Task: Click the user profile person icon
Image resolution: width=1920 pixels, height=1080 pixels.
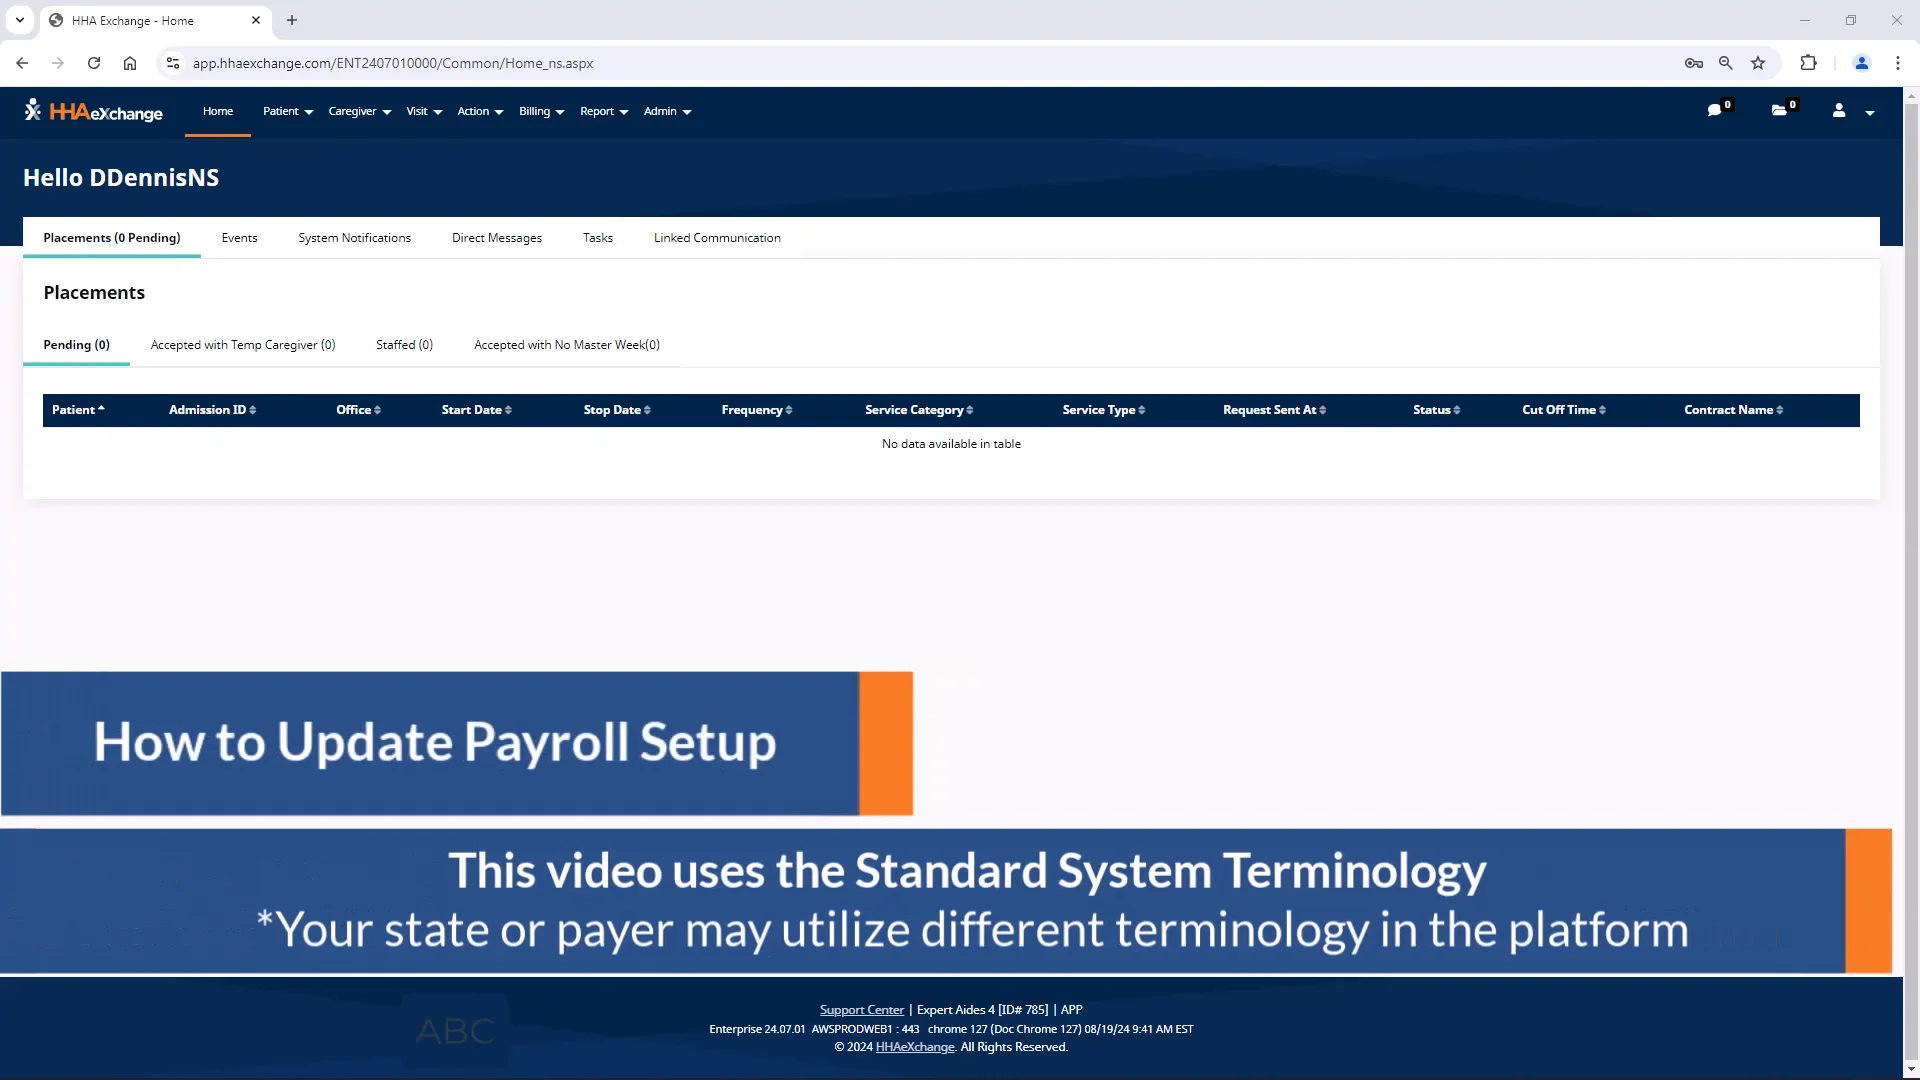Action: 1839,111
